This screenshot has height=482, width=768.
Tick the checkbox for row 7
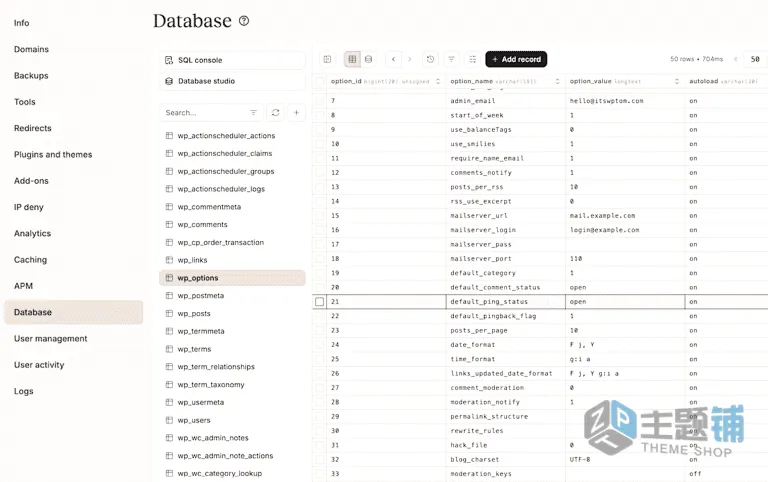[x=320, y=101]
